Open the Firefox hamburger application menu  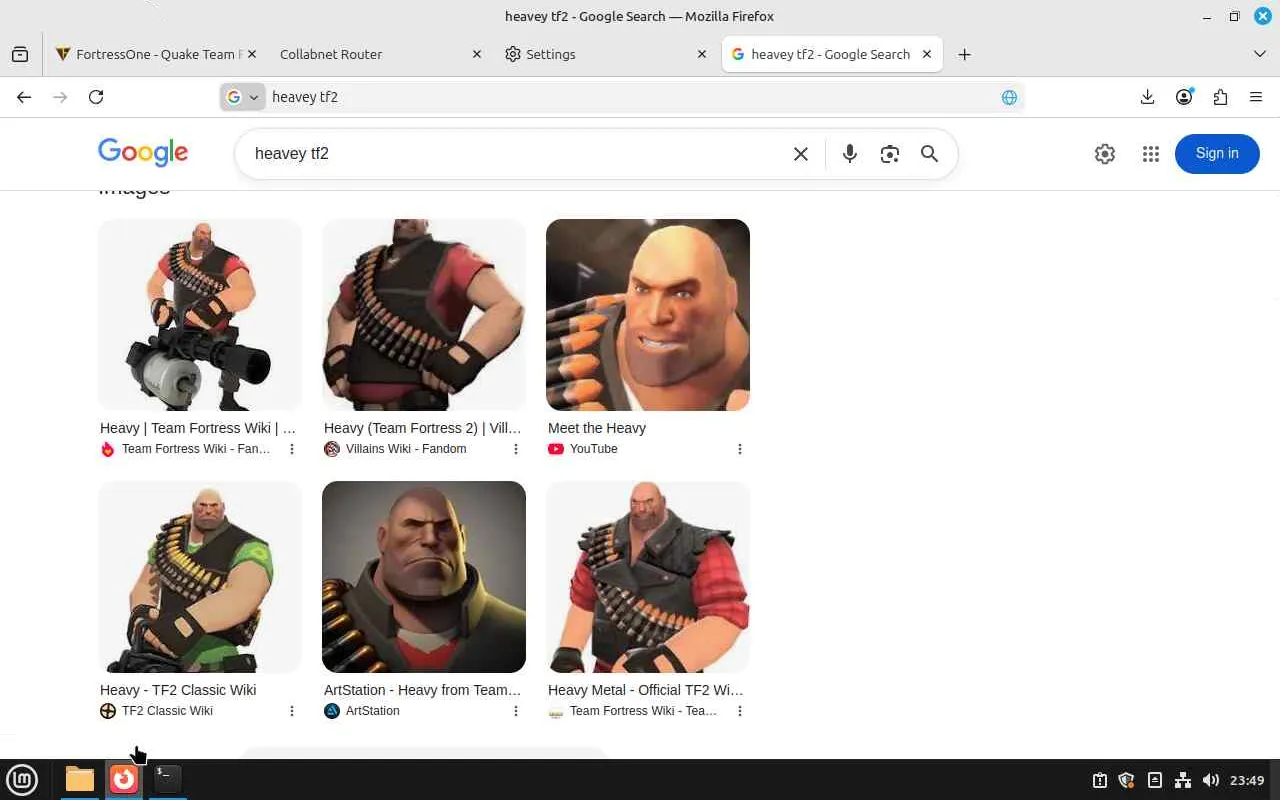tap(1256, 97)
